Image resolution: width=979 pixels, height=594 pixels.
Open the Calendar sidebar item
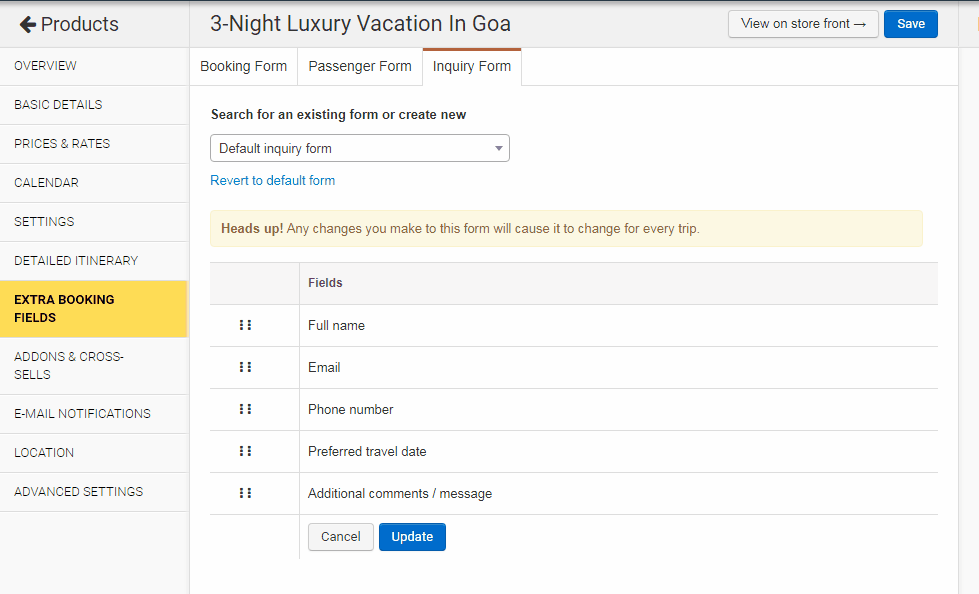tap(46, 183)
